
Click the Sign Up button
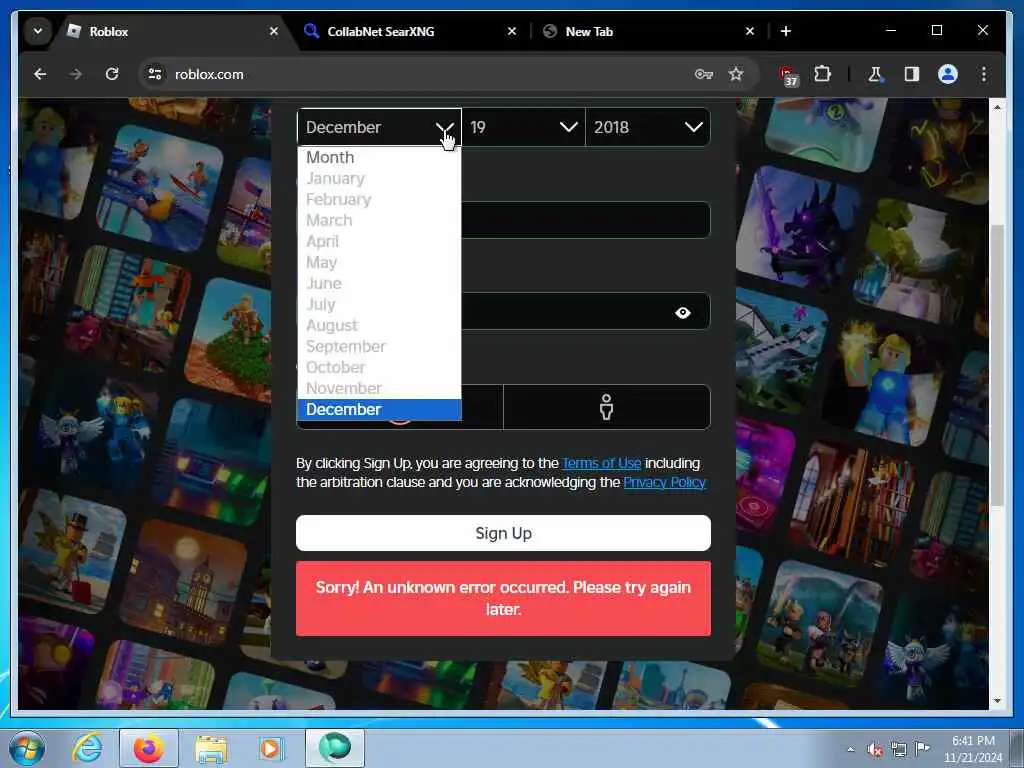point(503,533)
